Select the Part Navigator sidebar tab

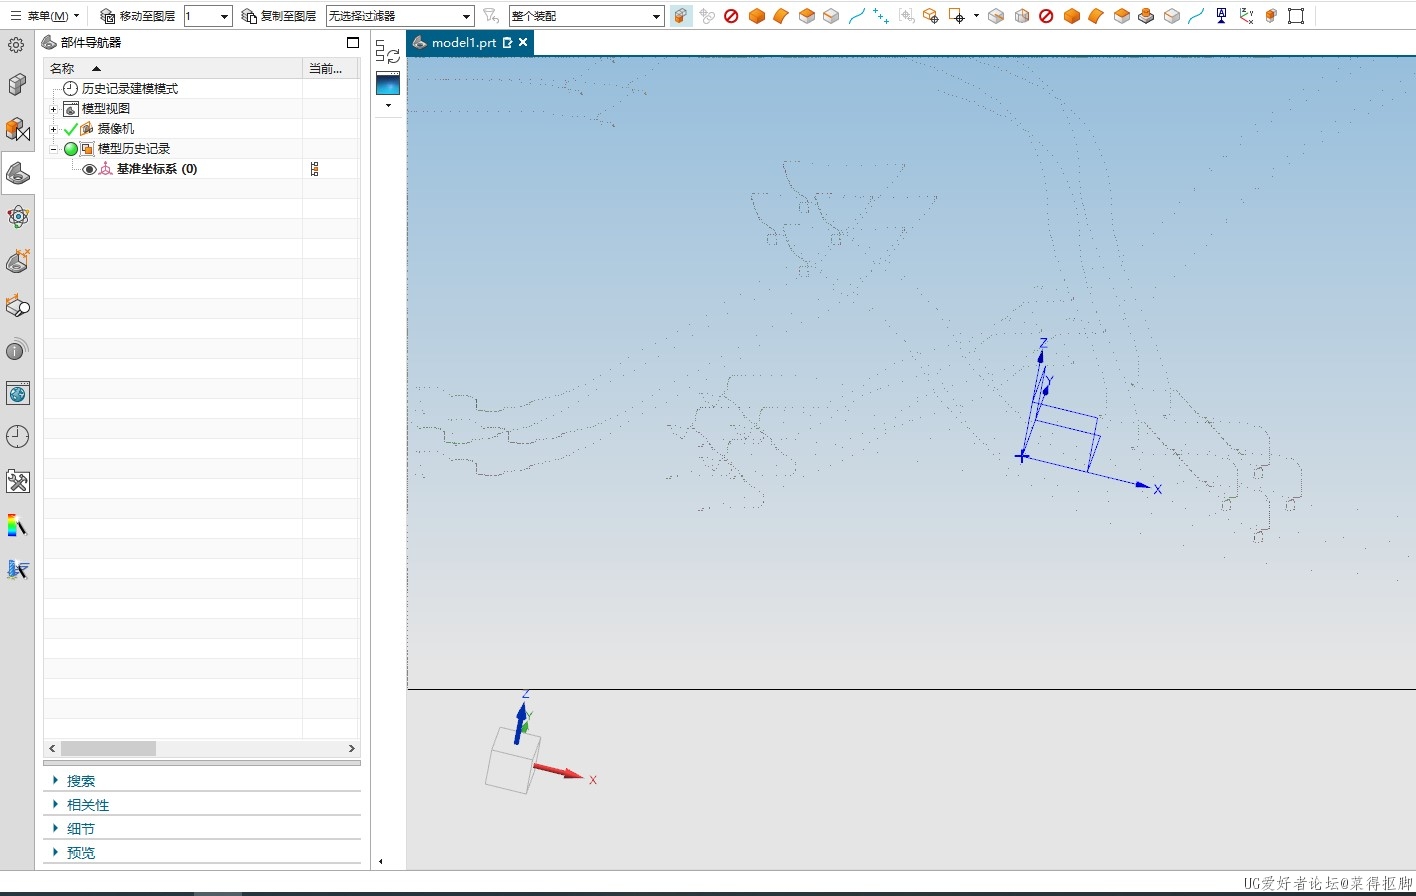(17, 173)
